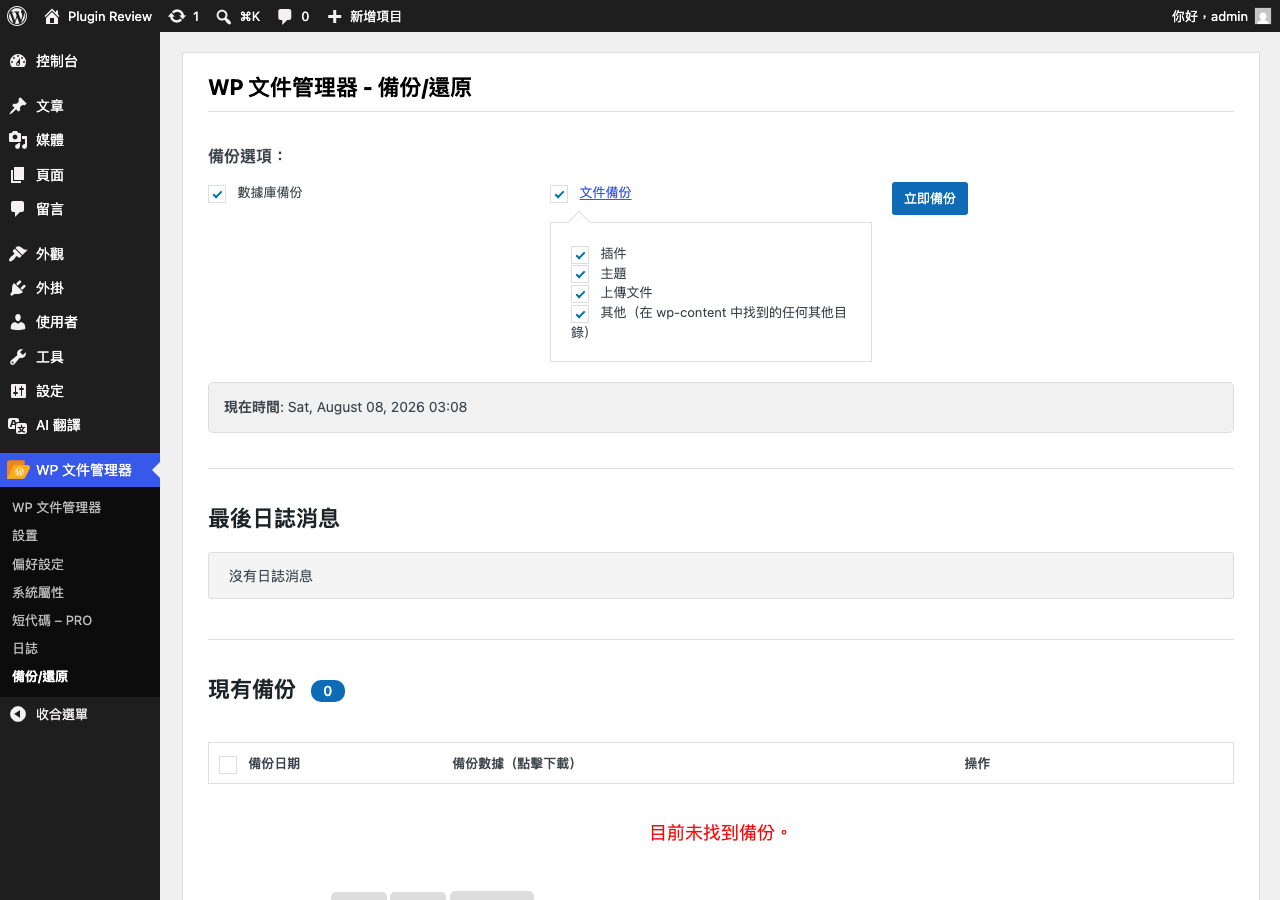The image size is (1280, 900).
Task: Uncheck the 其他 wp-content checkbox
Action: click(580, 314)
